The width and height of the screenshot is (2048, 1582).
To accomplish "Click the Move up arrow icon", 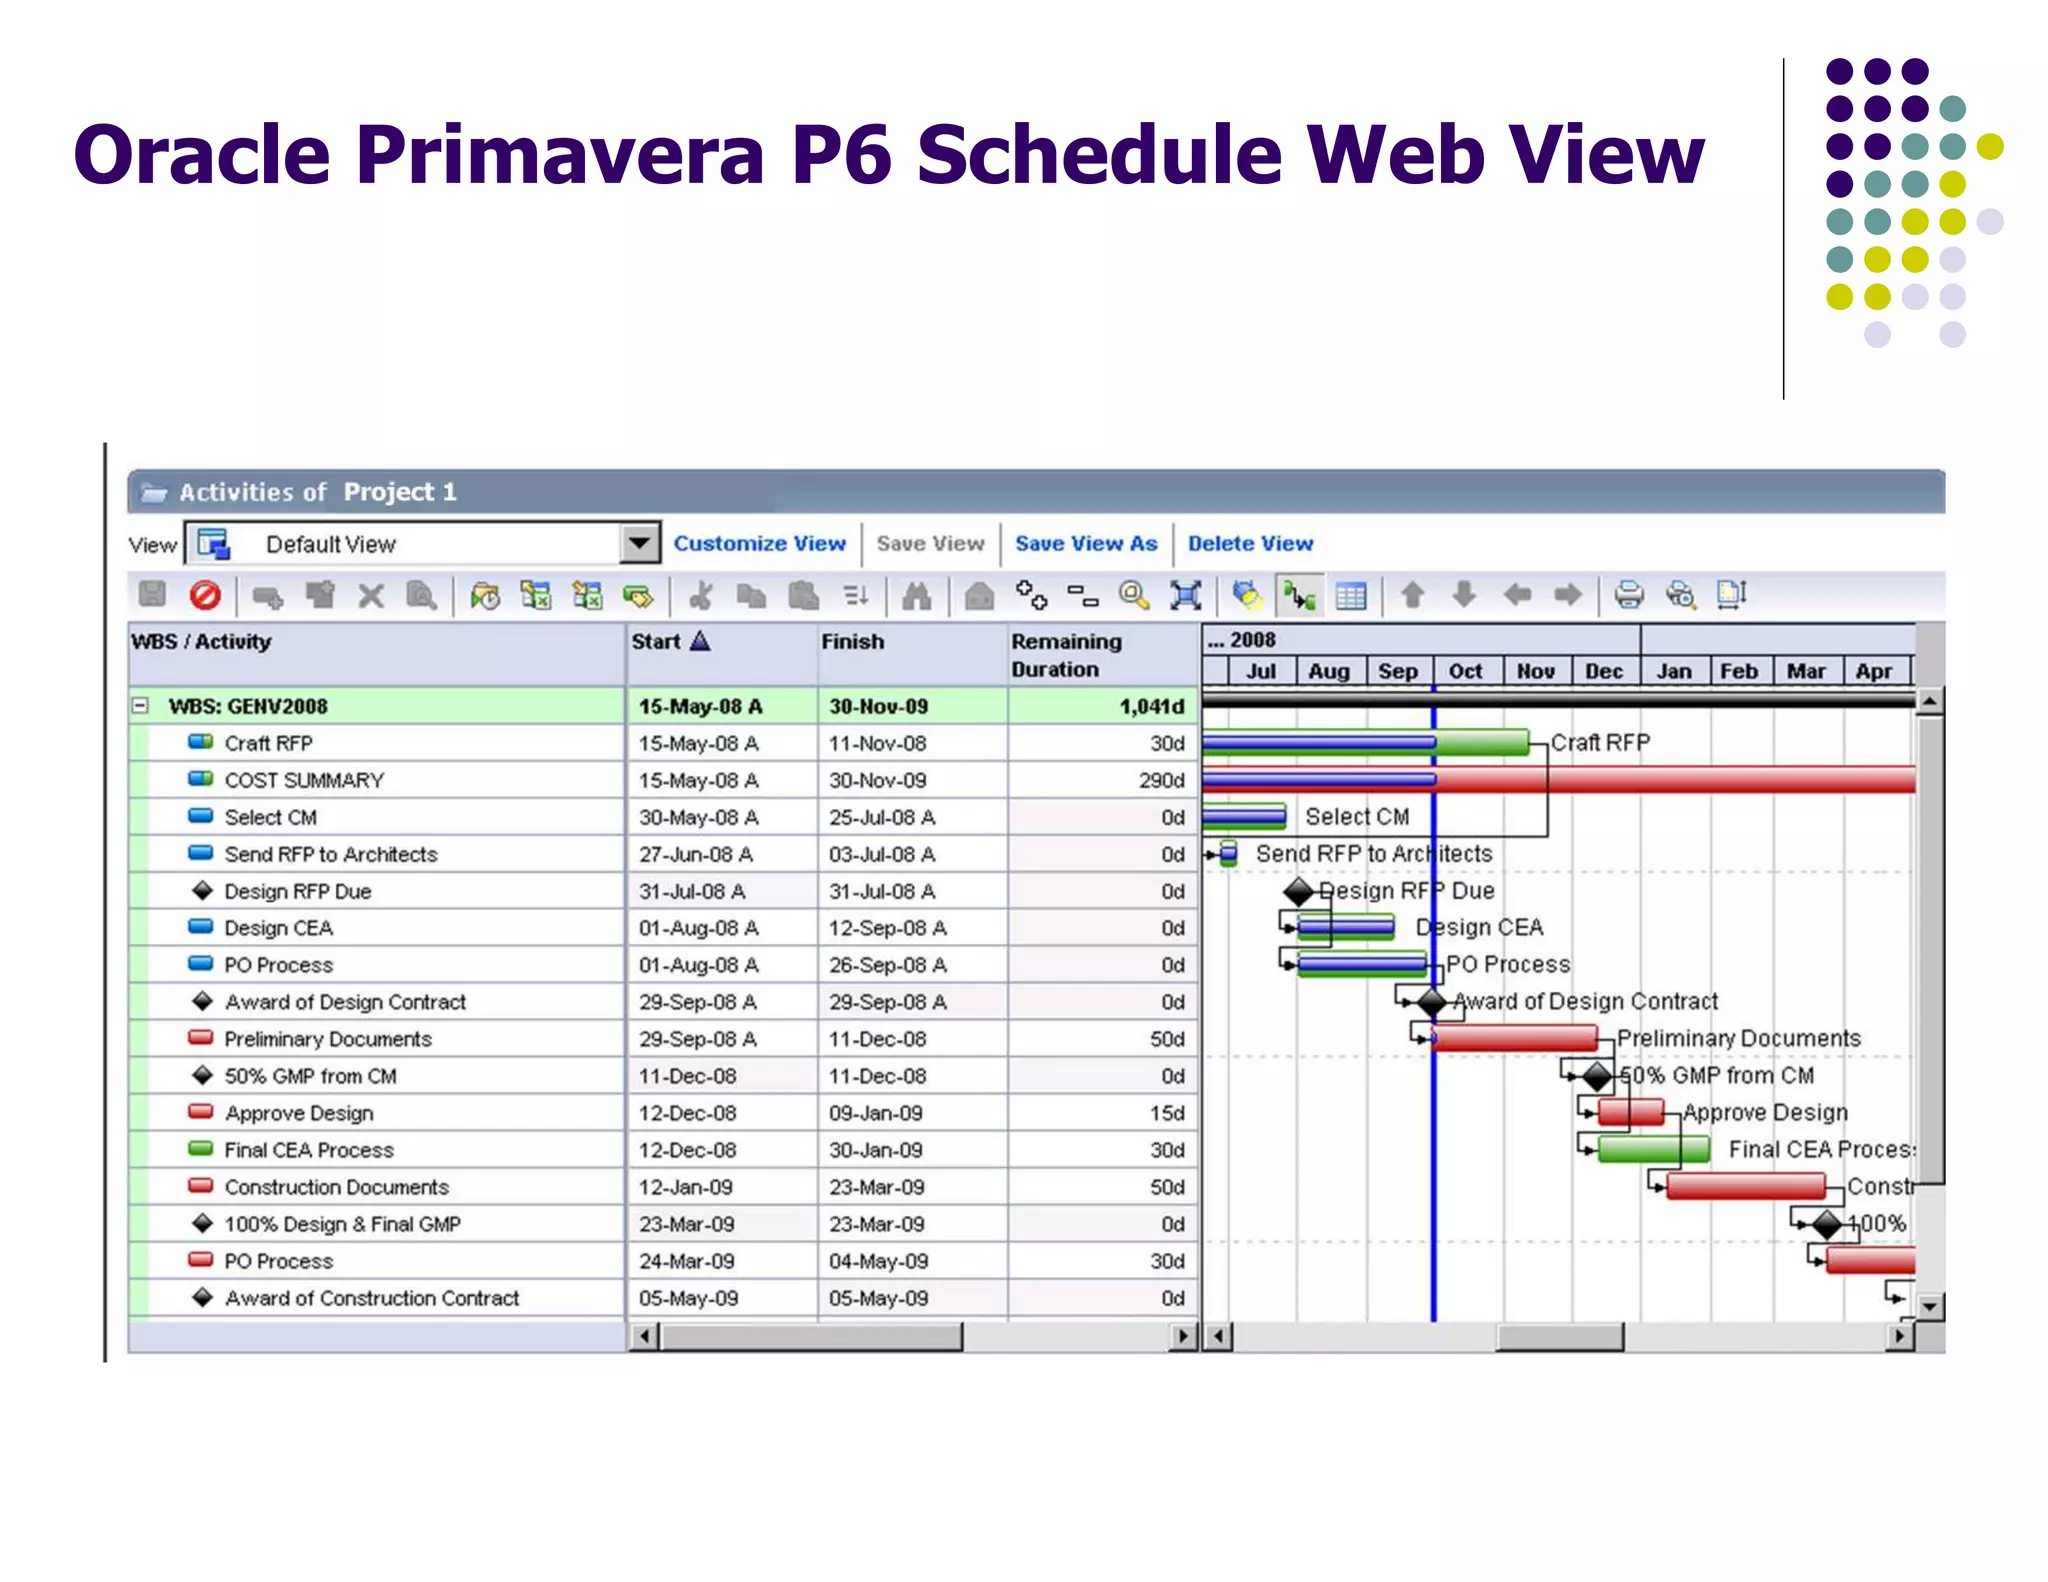I will (x=1412, y=595).
